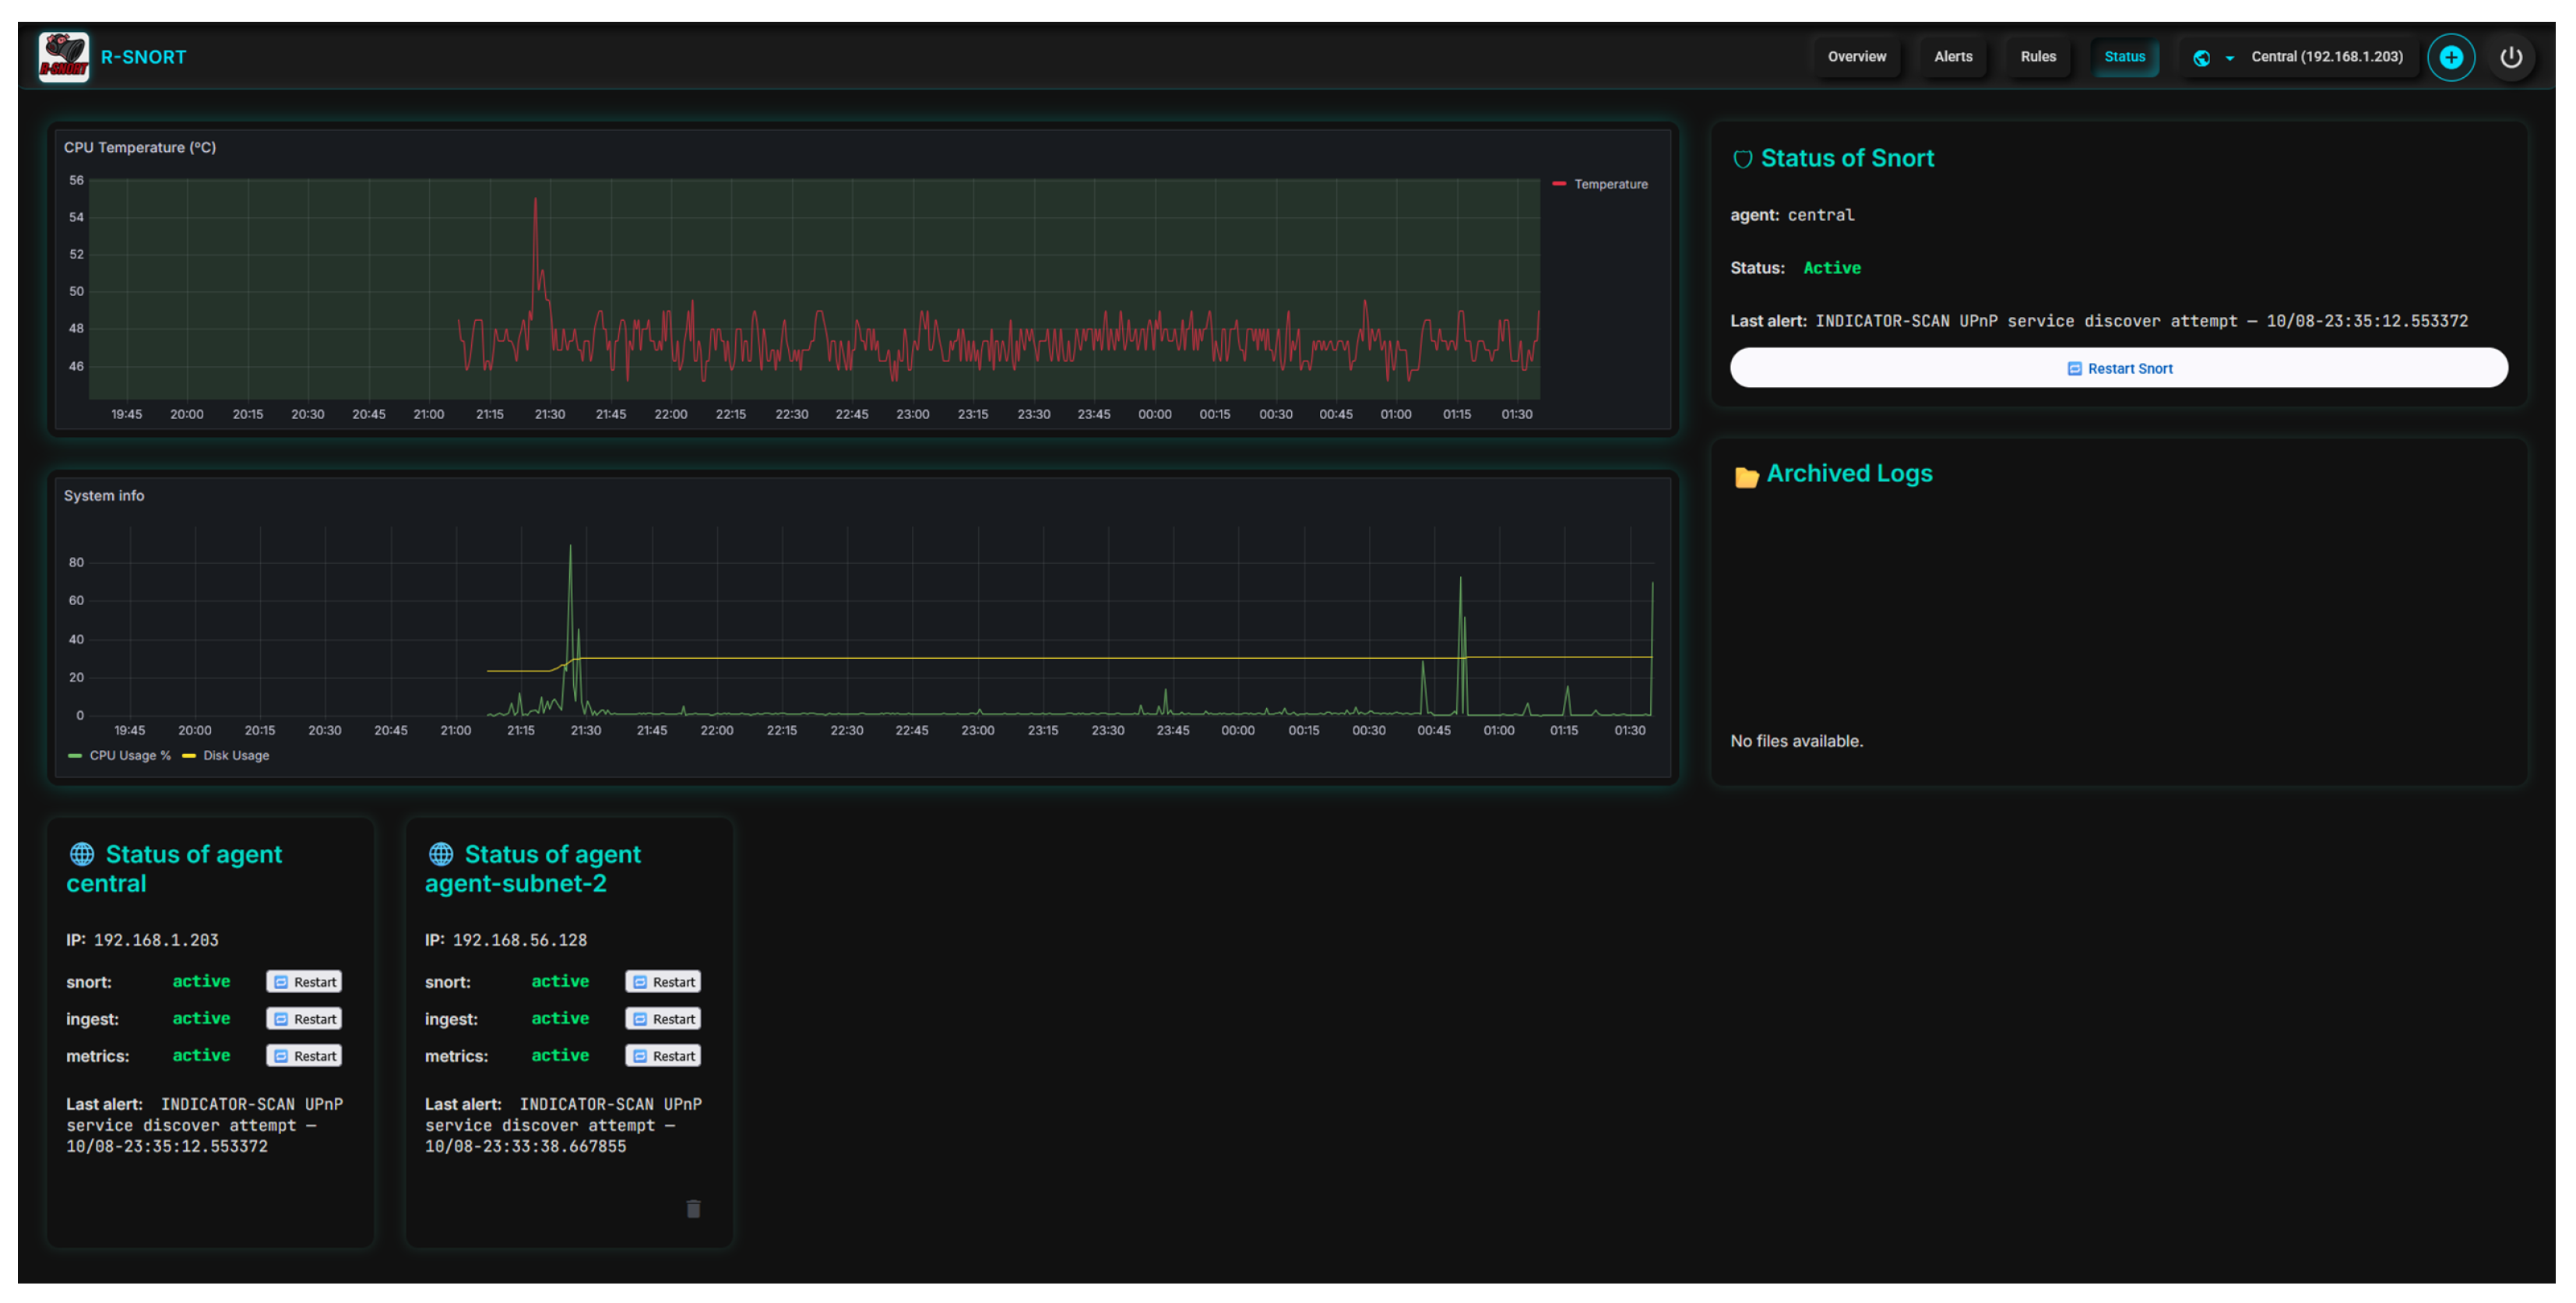Click the shield icon beside Status of Snort

1742,159
